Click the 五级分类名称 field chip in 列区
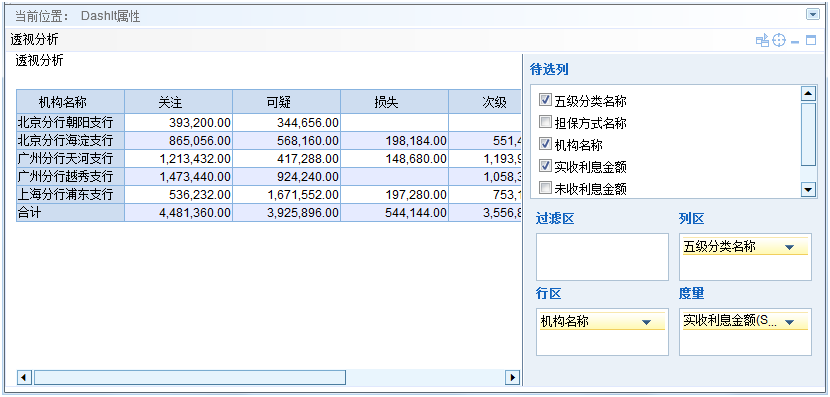Image resolution: width=830 pixels, height=397 pixels. pos(745,247)
